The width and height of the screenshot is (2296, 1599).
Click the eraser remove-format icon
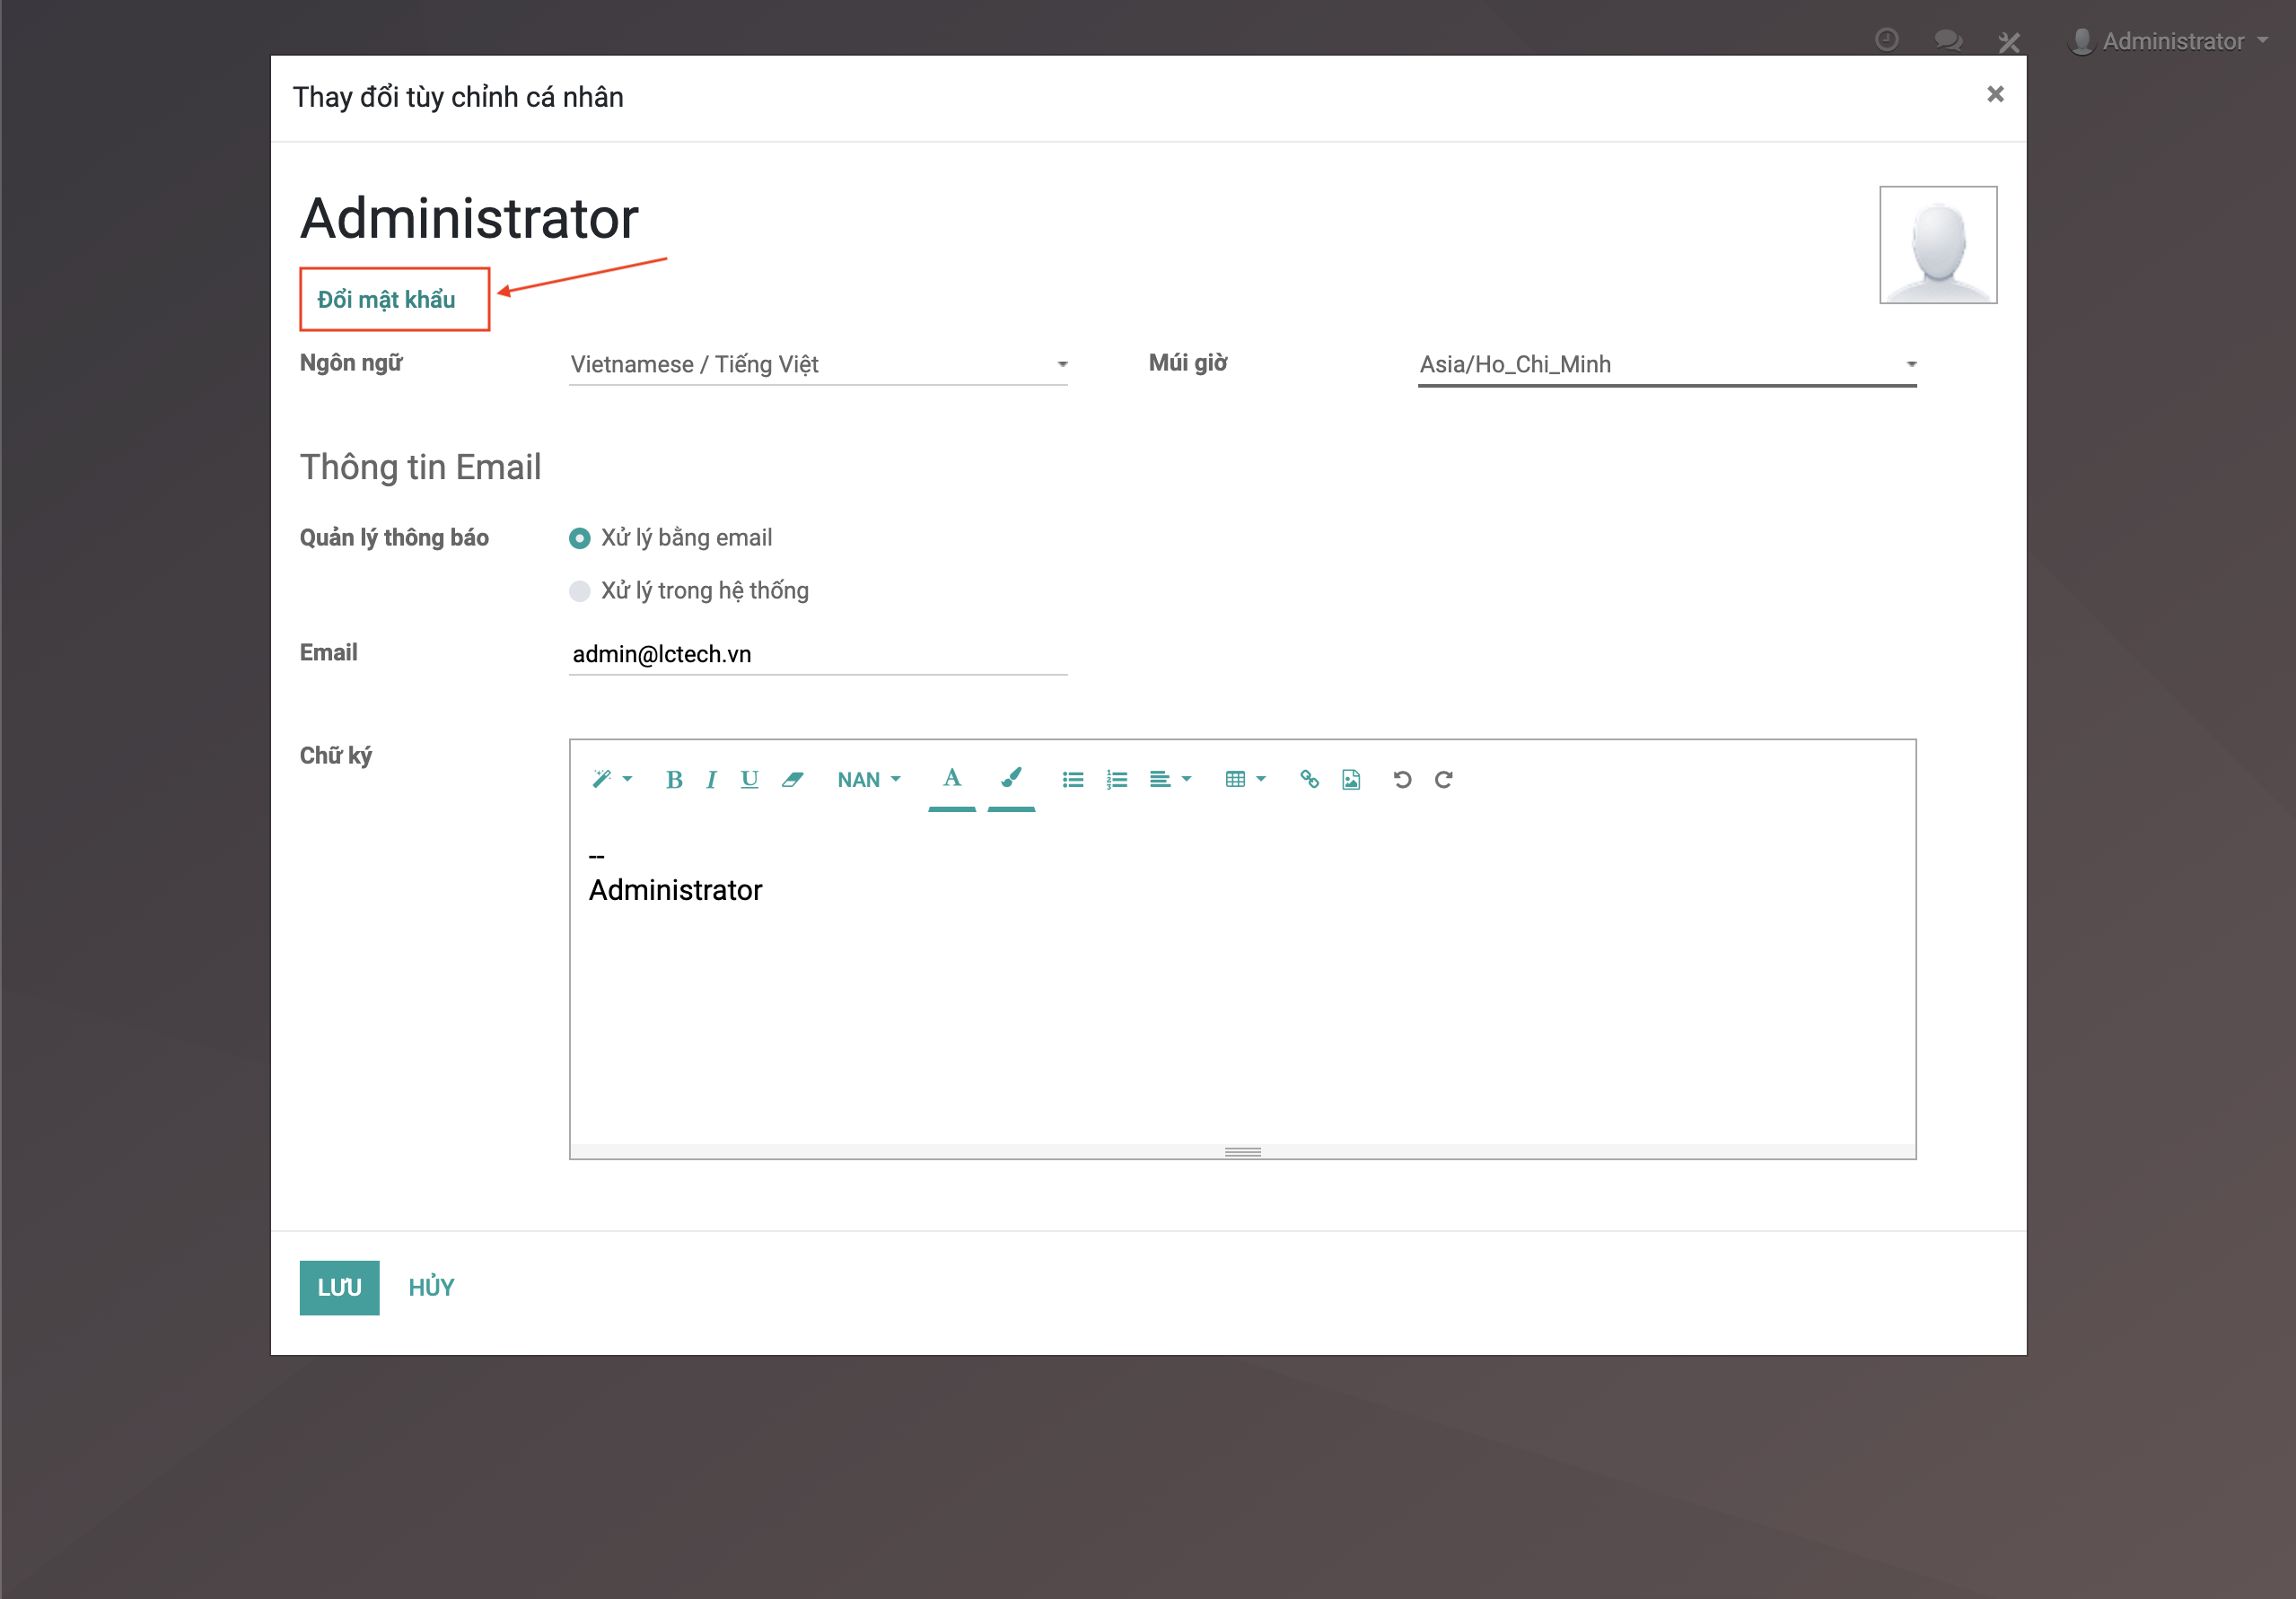click(792, 780)
